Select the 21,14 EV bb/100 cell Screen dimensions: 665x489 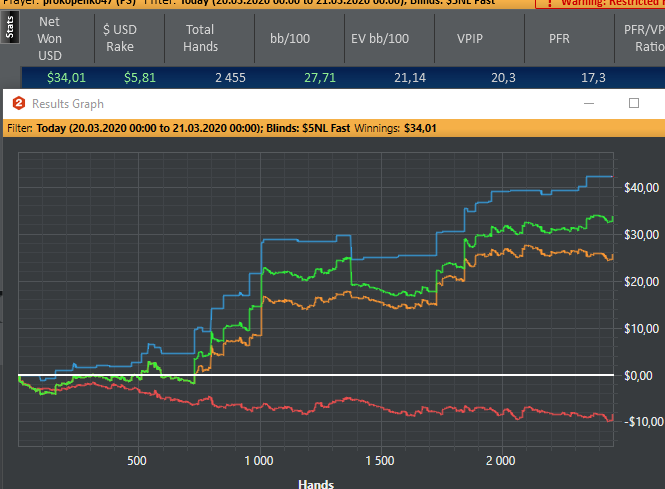[410, 78]
